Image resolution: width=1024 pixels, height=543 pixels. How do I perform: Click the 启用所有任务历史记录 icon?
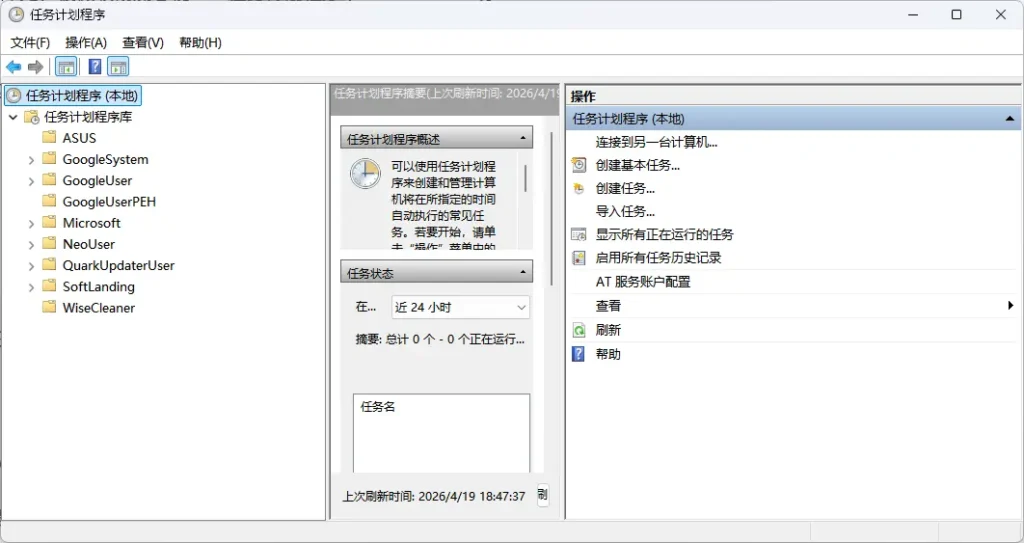579,257
